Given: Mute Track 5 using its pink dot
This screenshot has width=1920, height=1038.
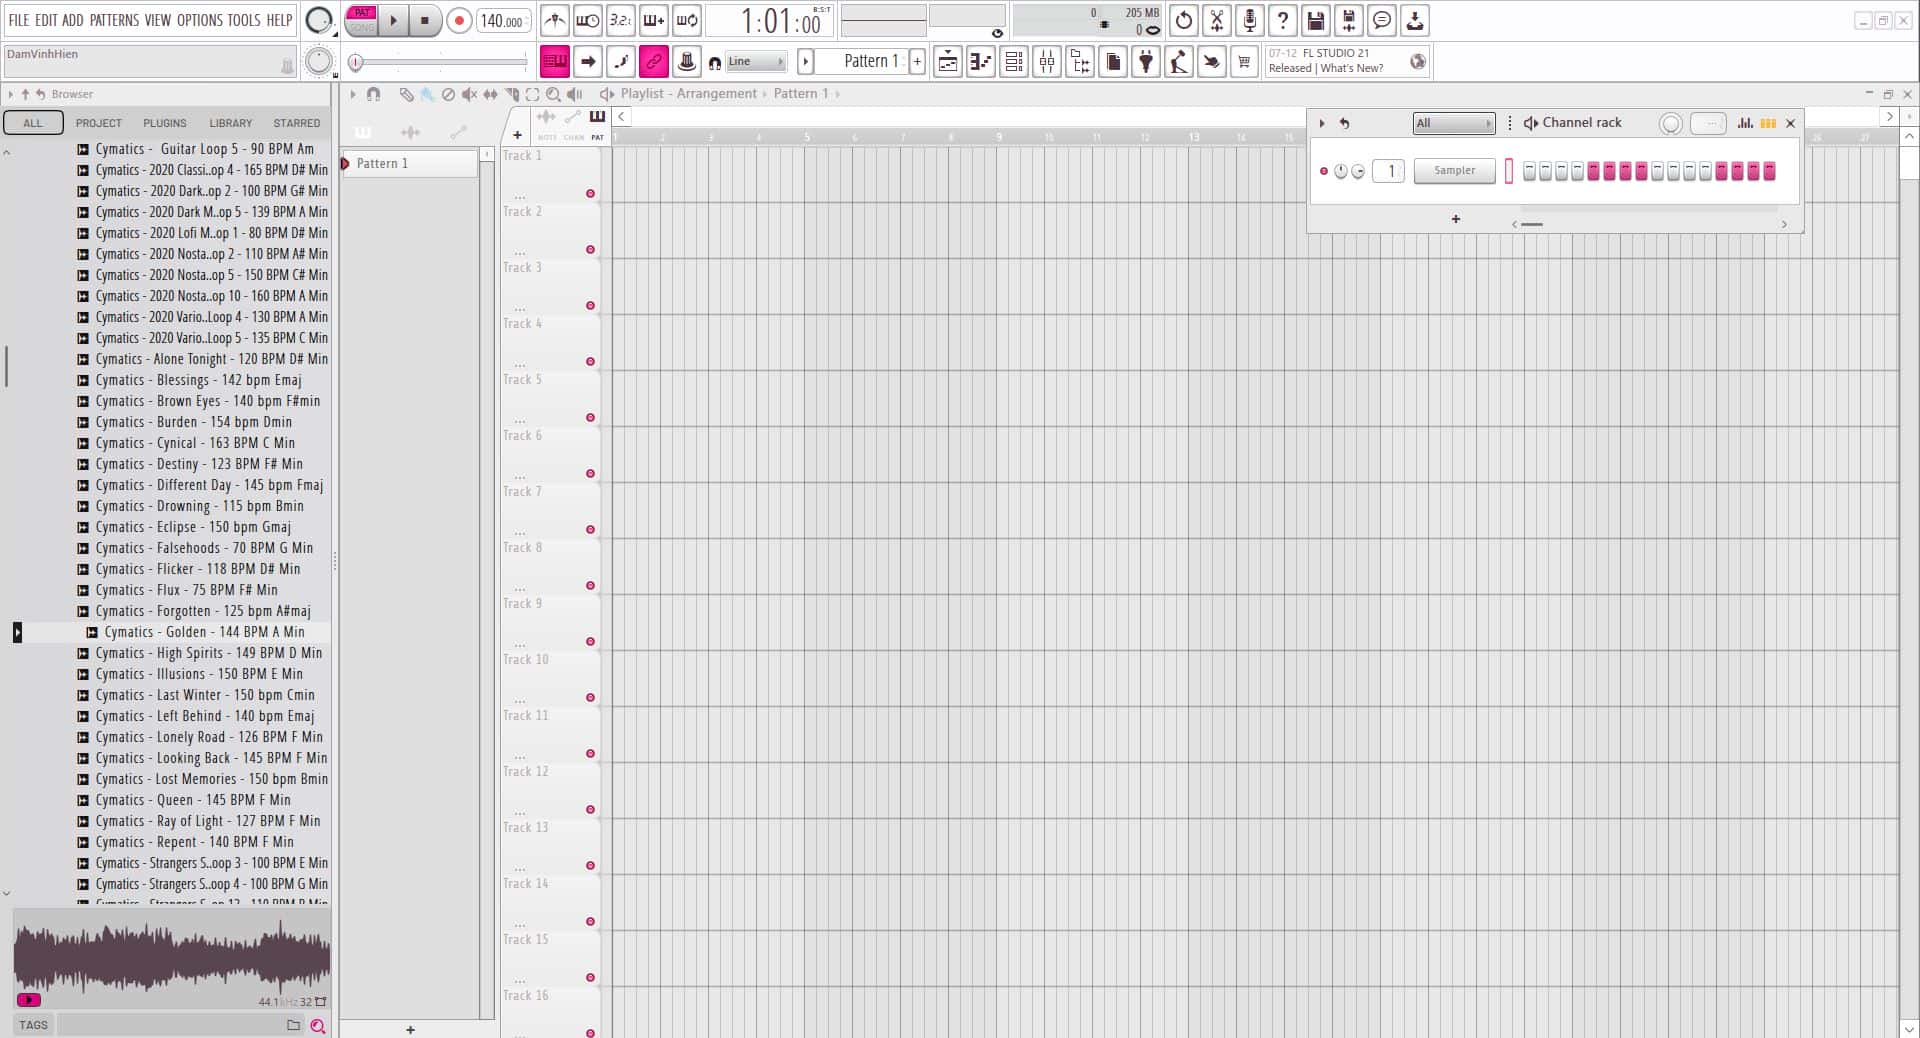Looking at the screenshot, I should 590,417.
